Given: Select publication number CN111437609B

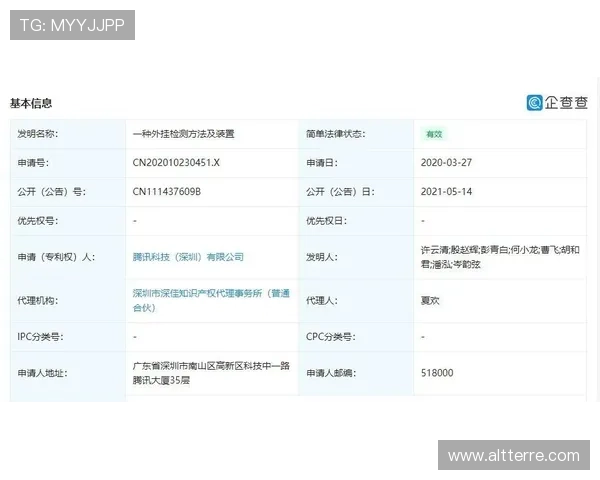Looking at the screenshot, I should point(166,191).
